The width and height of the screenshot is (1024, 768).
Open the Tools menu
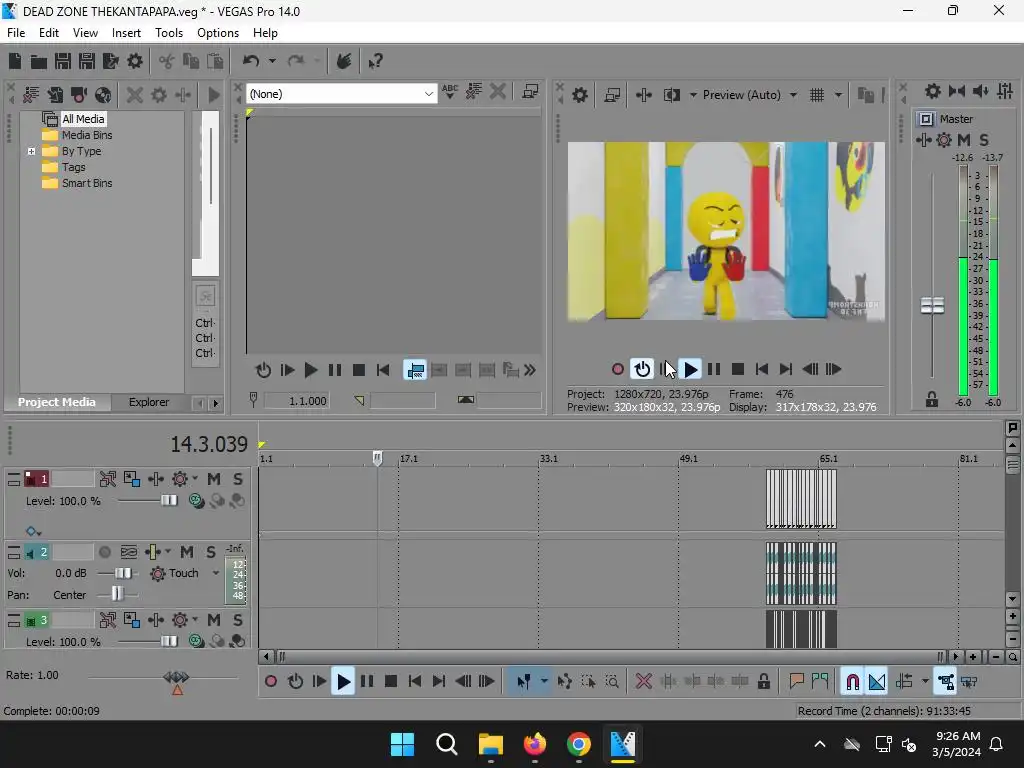click(x=168, y=33)
